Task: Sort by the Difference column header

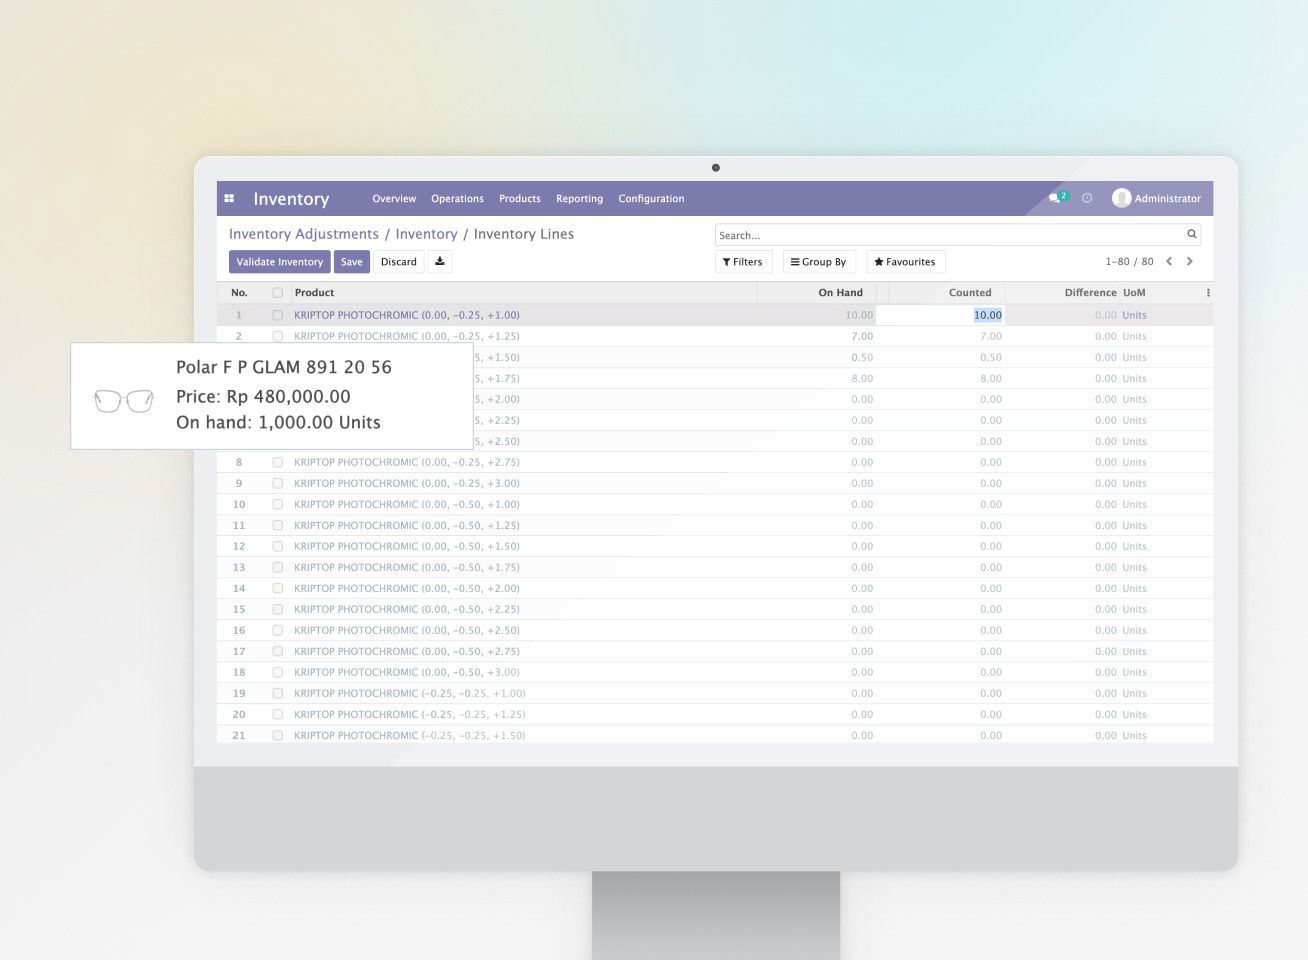Action: point(1090,293)
